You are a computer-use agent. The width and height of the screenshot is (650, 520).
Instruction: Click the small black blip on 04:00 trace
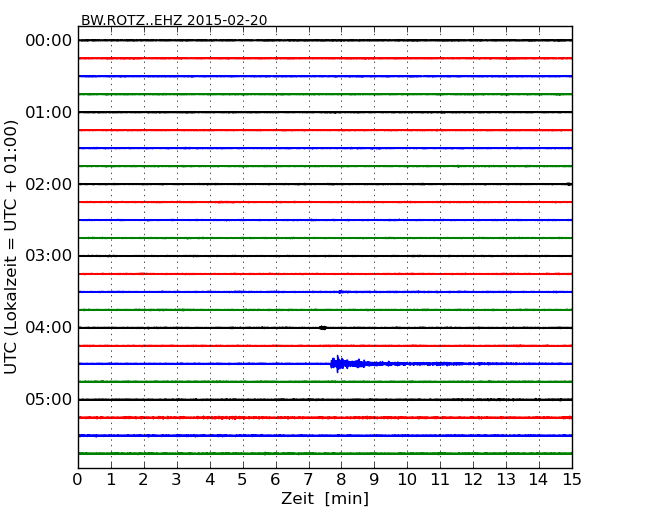(x=323, y=328)
